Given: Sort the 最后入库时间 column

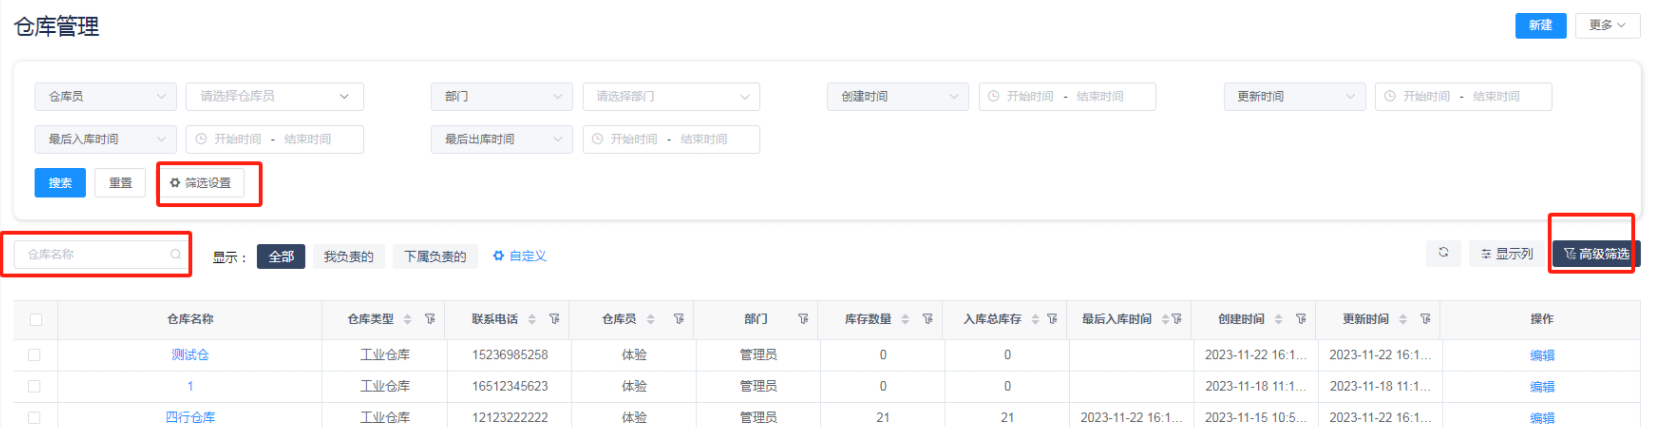Looking at the screenshot, I should click(1165, 319).
